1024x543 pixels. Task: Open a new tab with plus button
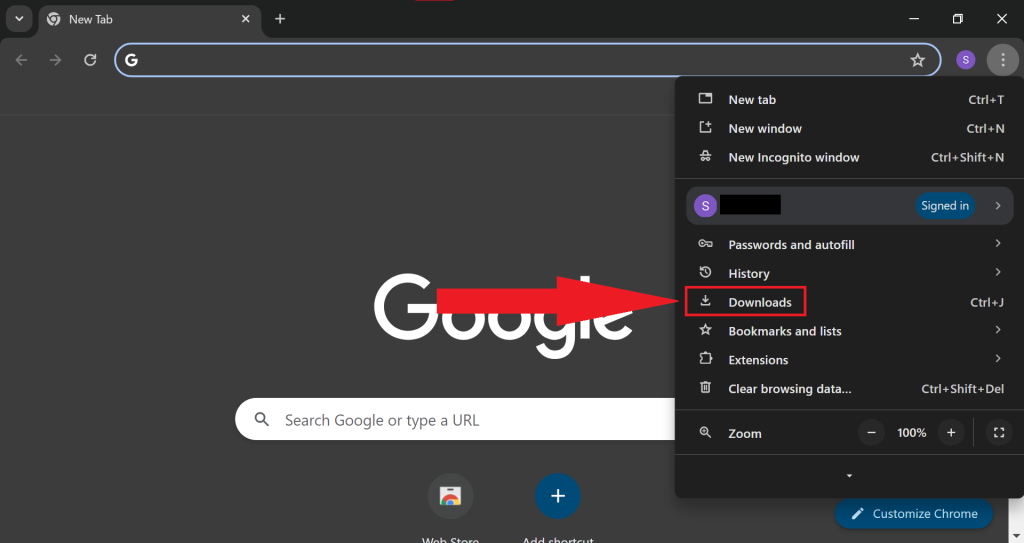click(280, 19)
